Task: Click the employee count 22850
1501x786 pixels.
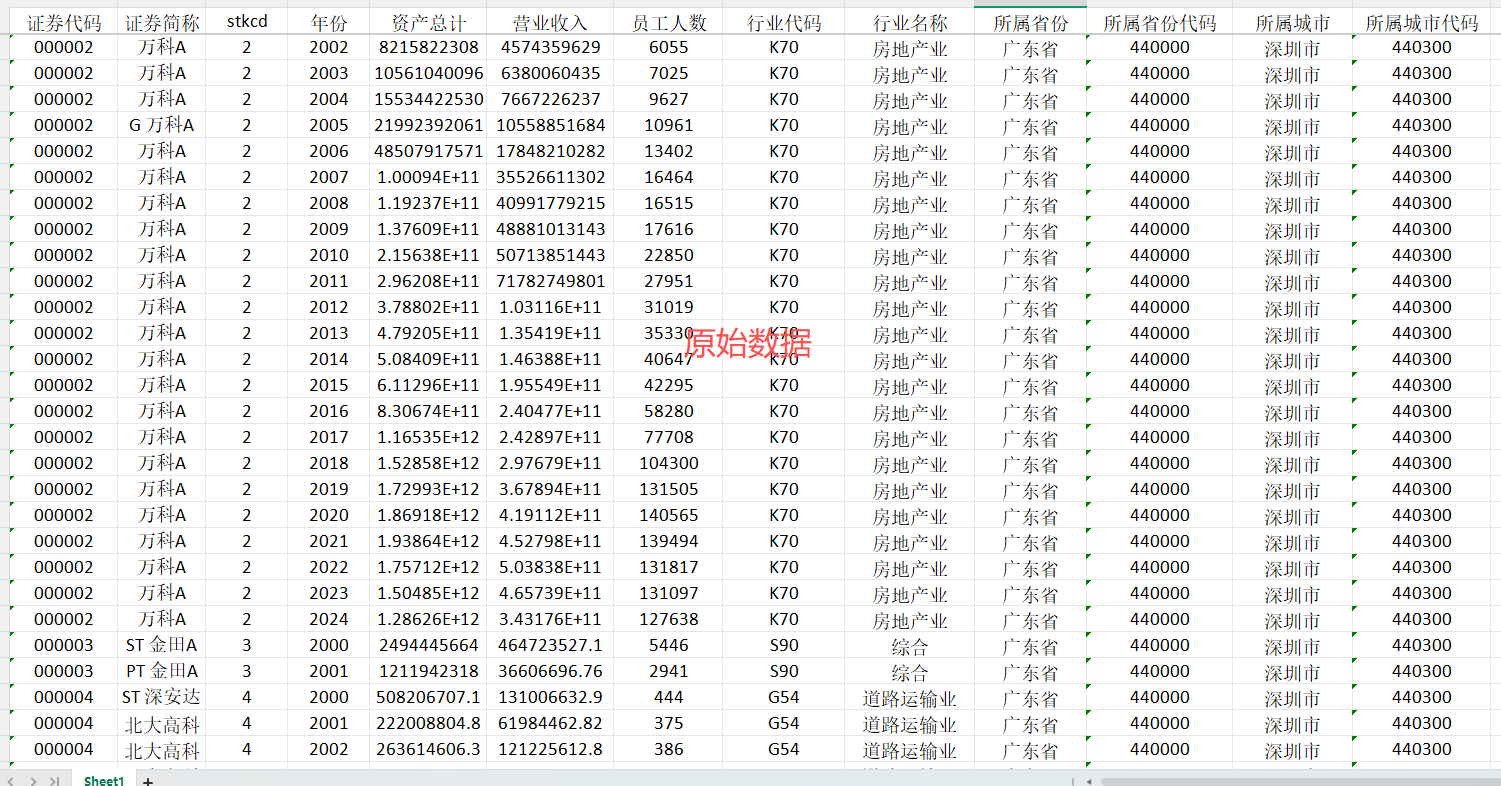Action: (669, 255)
